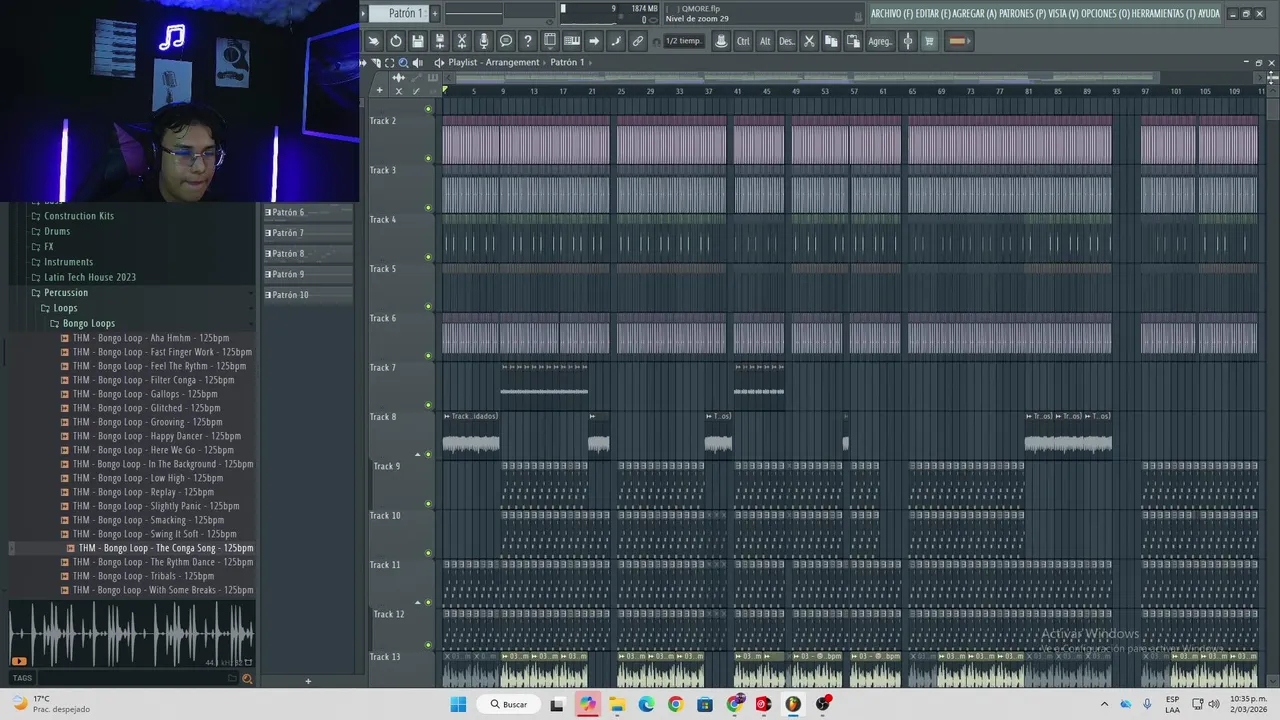The width and height of the screenshot is (1280, 720).
Task: Click the playlist speaker playback tool
Action: (x=418, y=62)
